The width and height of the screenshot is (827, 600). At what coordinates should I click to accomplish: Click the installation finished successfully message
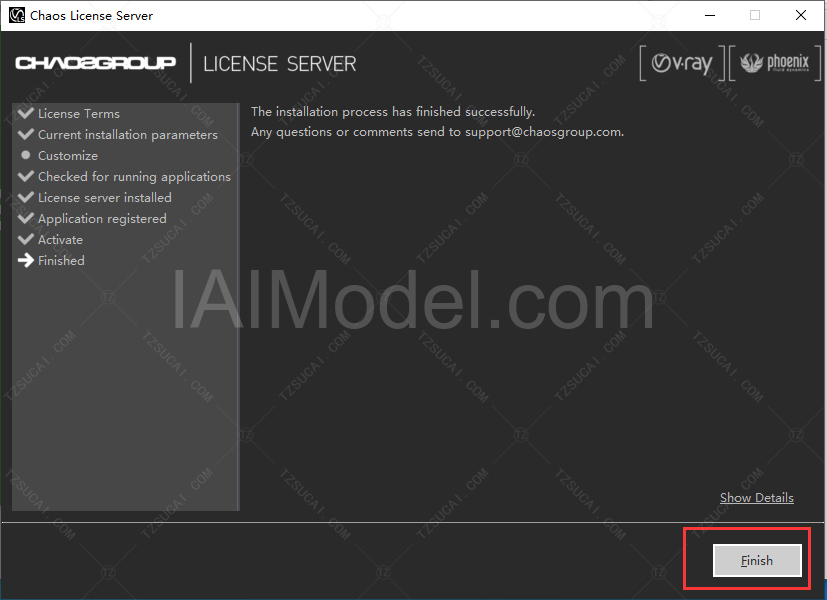coord(393,112)
